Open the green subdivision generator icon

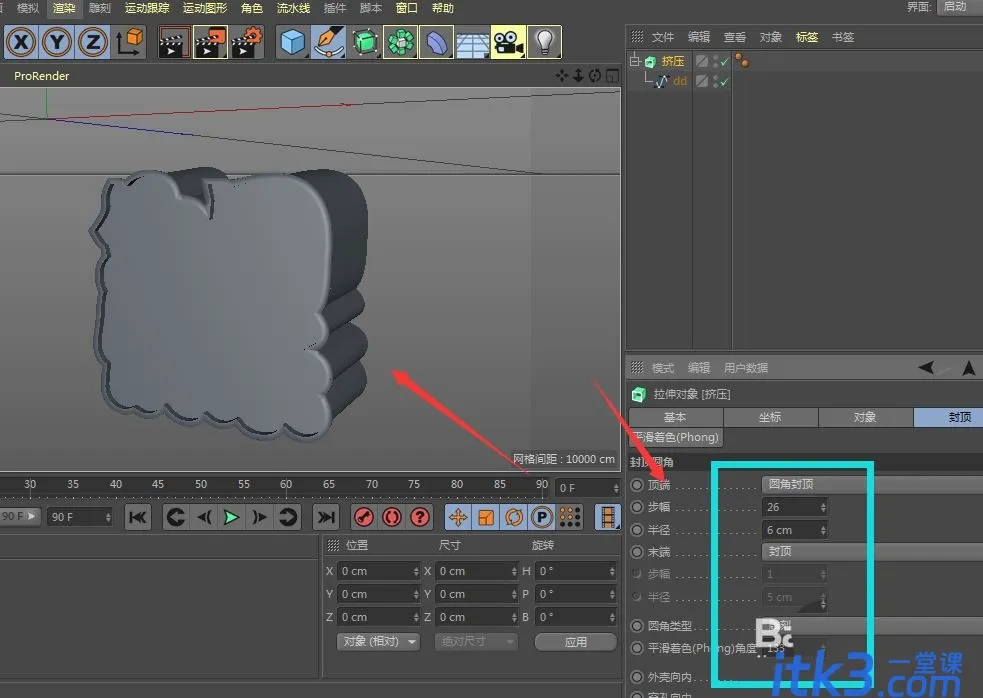[x=365, y=42]
